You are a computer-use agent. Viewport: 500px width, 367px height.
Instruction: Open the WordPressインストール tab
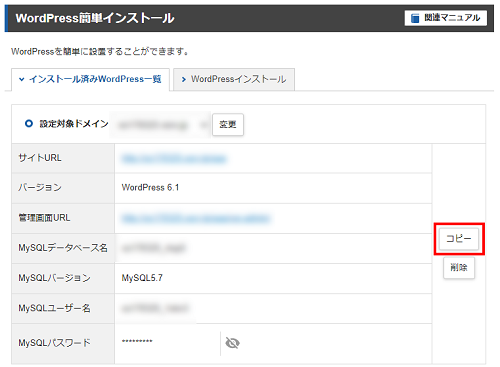[234, 79]
